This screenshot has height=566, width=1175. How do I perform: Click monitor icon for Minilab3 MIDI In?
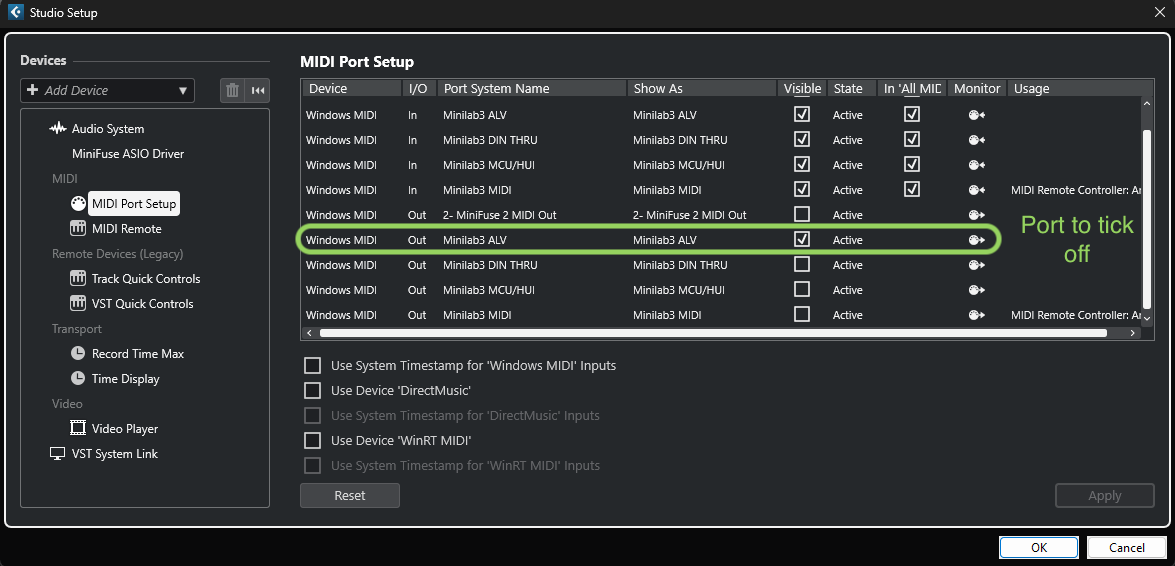pos(976,190)
